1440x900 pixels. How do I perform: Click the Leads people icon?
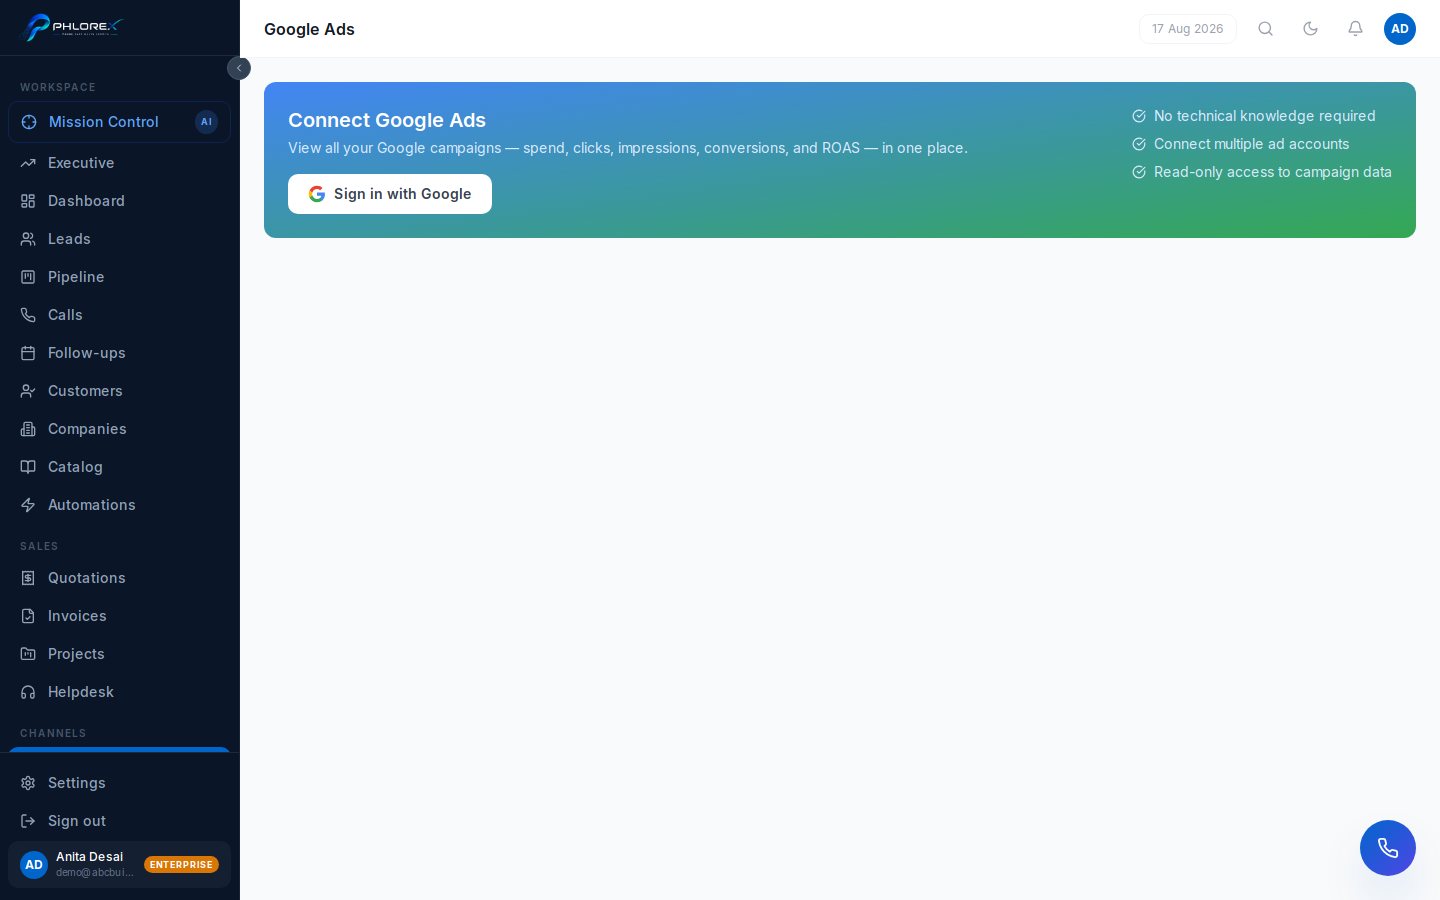28,239
